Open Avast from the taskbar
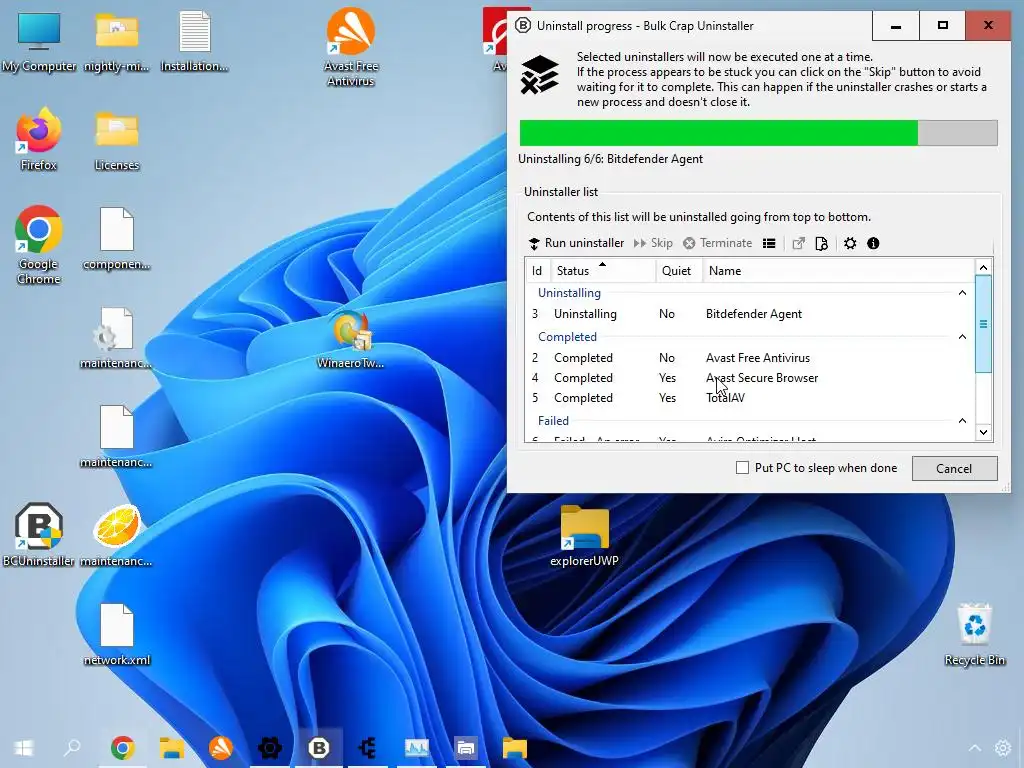This screenshot has height=768, width=1024. coord(221,748)
